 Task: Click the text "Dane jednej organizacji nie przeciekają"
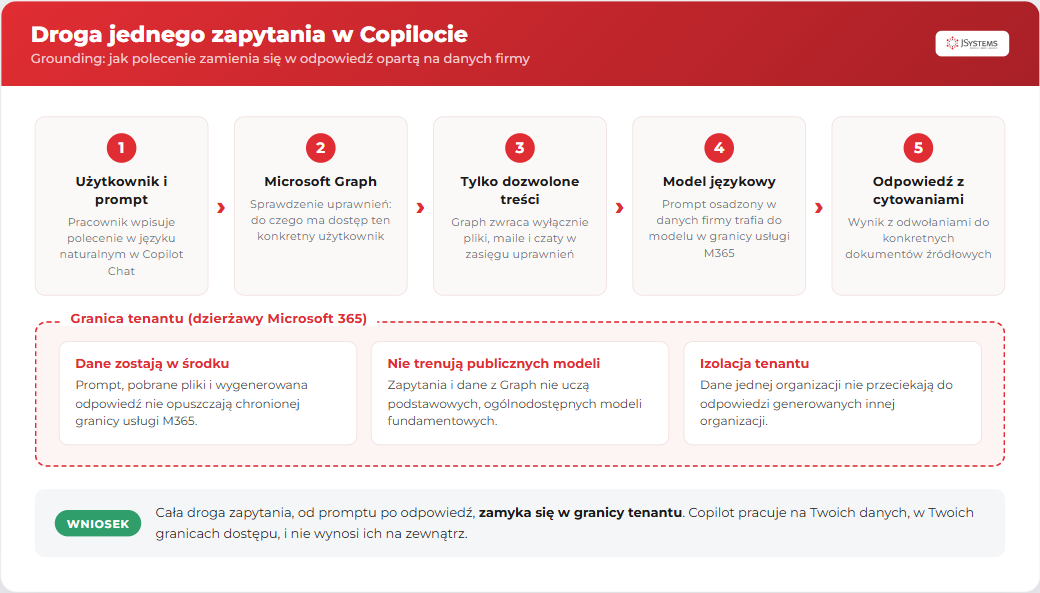click(826, 403)
